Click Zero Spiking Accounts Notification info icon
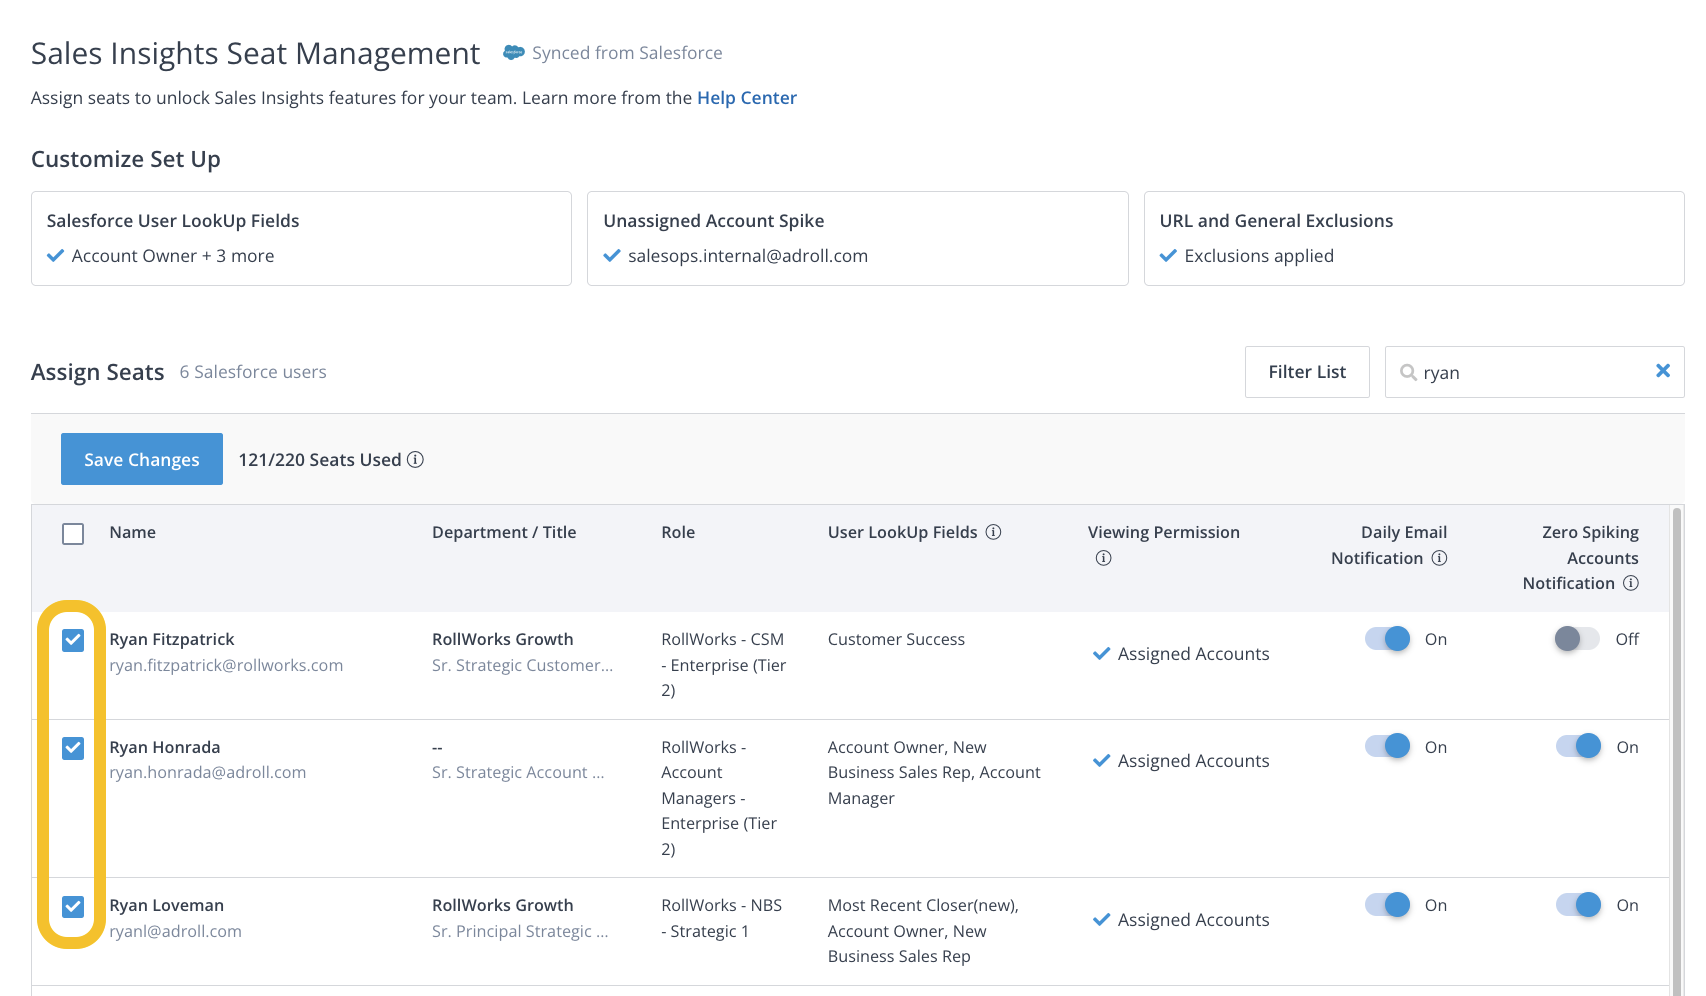This screenshot has height=996, width=1706. pyautogui.click(x=1630, y=583)
